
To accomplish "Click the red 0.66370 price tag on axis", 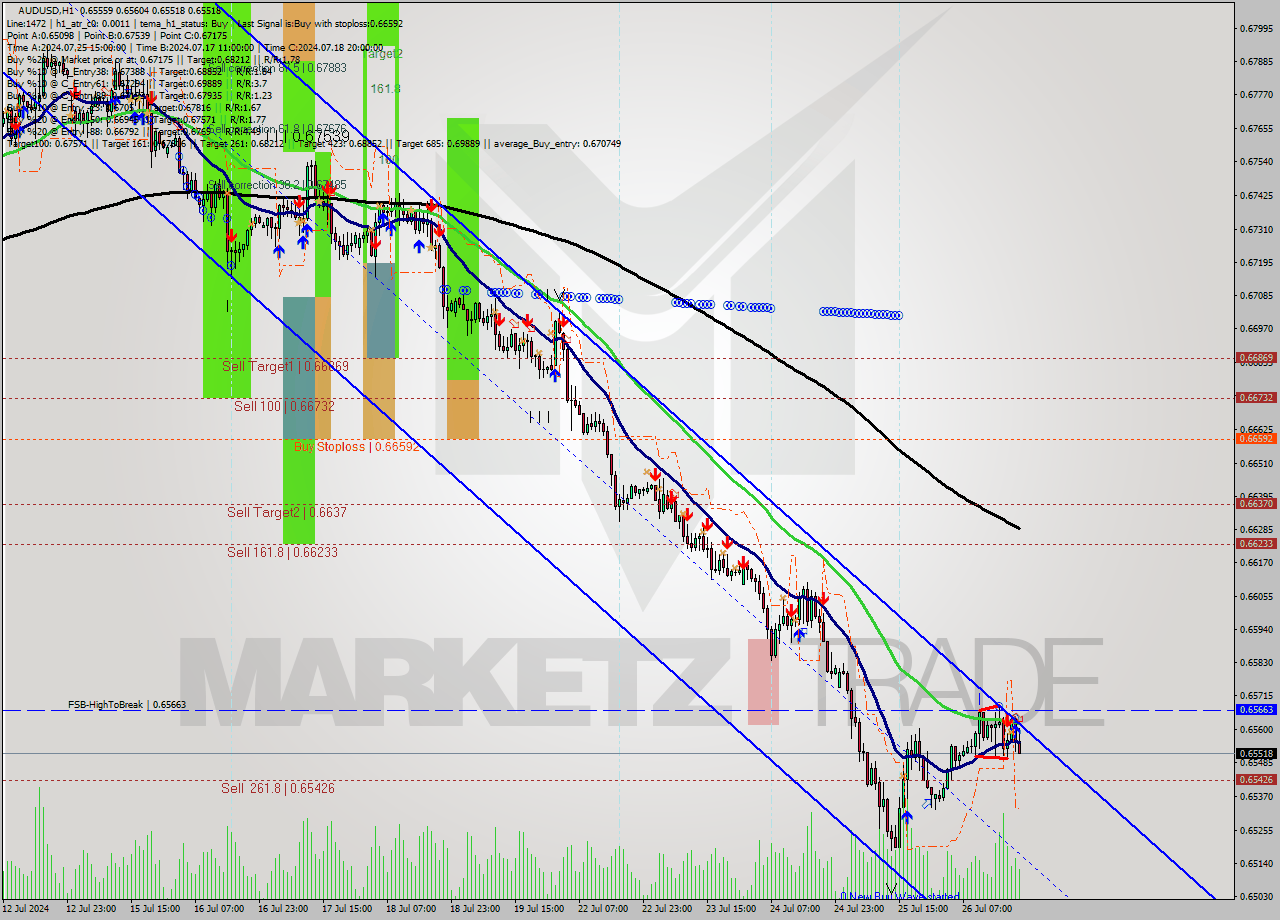I will pos(1255,504).
